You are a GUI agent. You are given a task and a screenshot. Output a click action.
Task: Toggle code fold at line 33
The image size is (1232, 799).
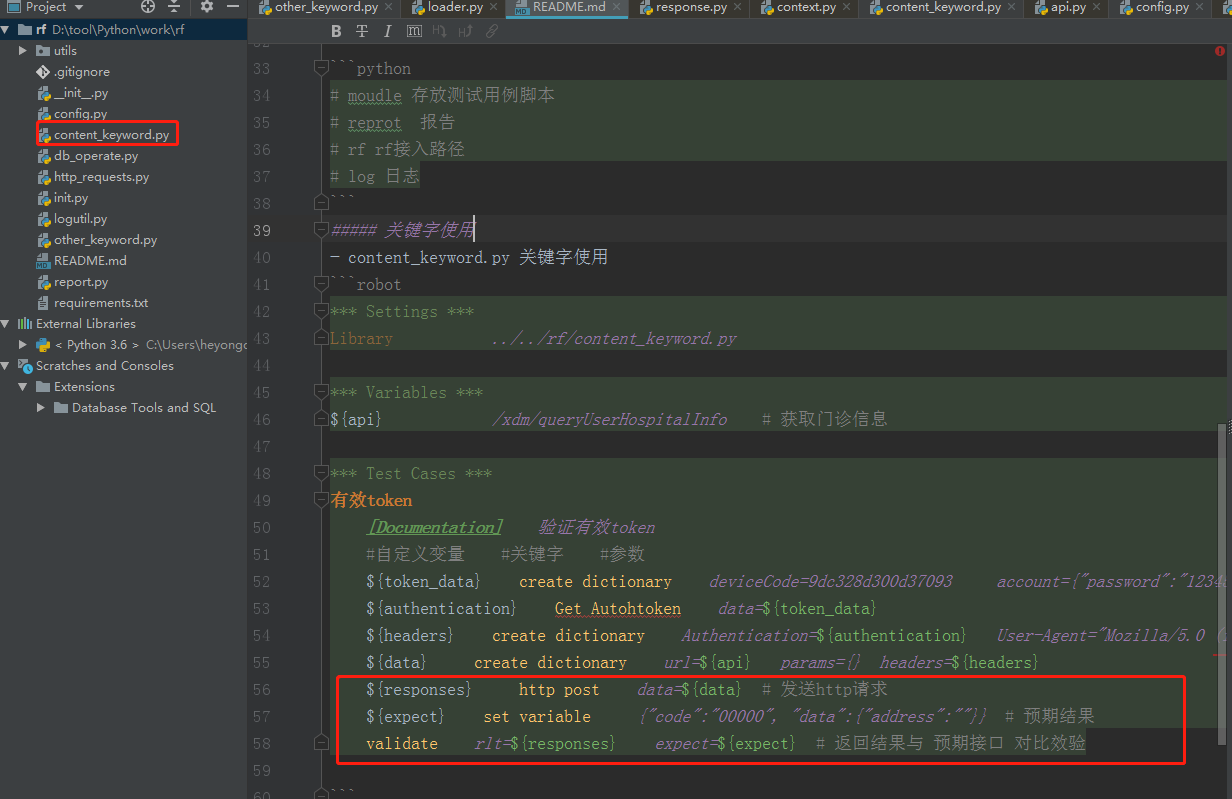click(x=321, y=69)
